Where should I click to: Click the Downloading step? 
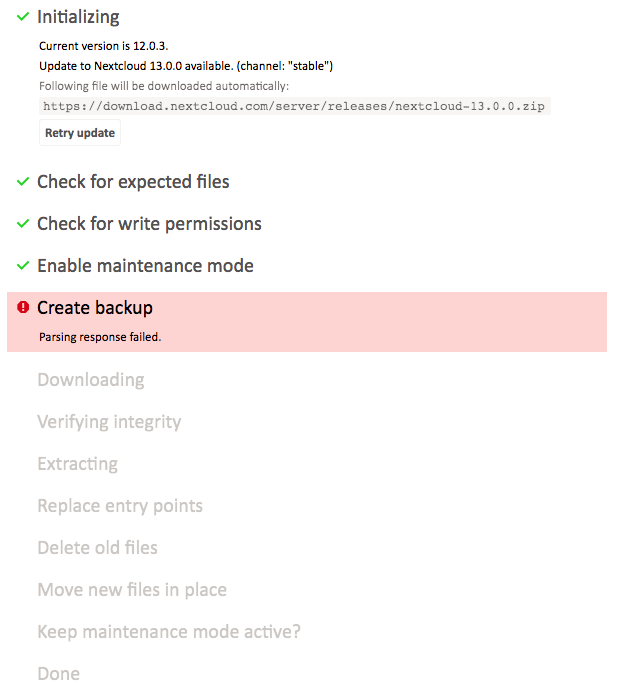coord(91,380)
